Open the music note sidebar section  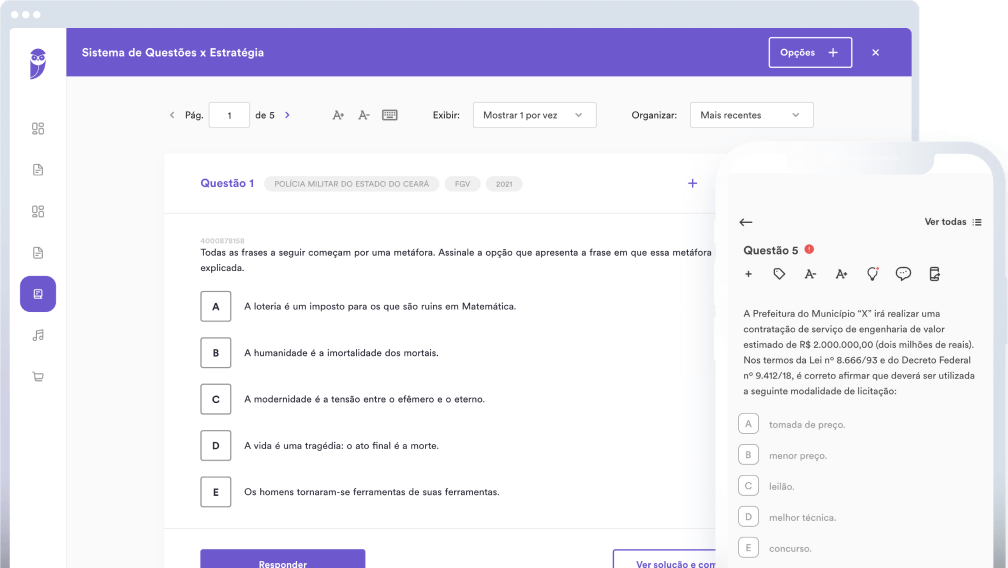tap(38, 335)
